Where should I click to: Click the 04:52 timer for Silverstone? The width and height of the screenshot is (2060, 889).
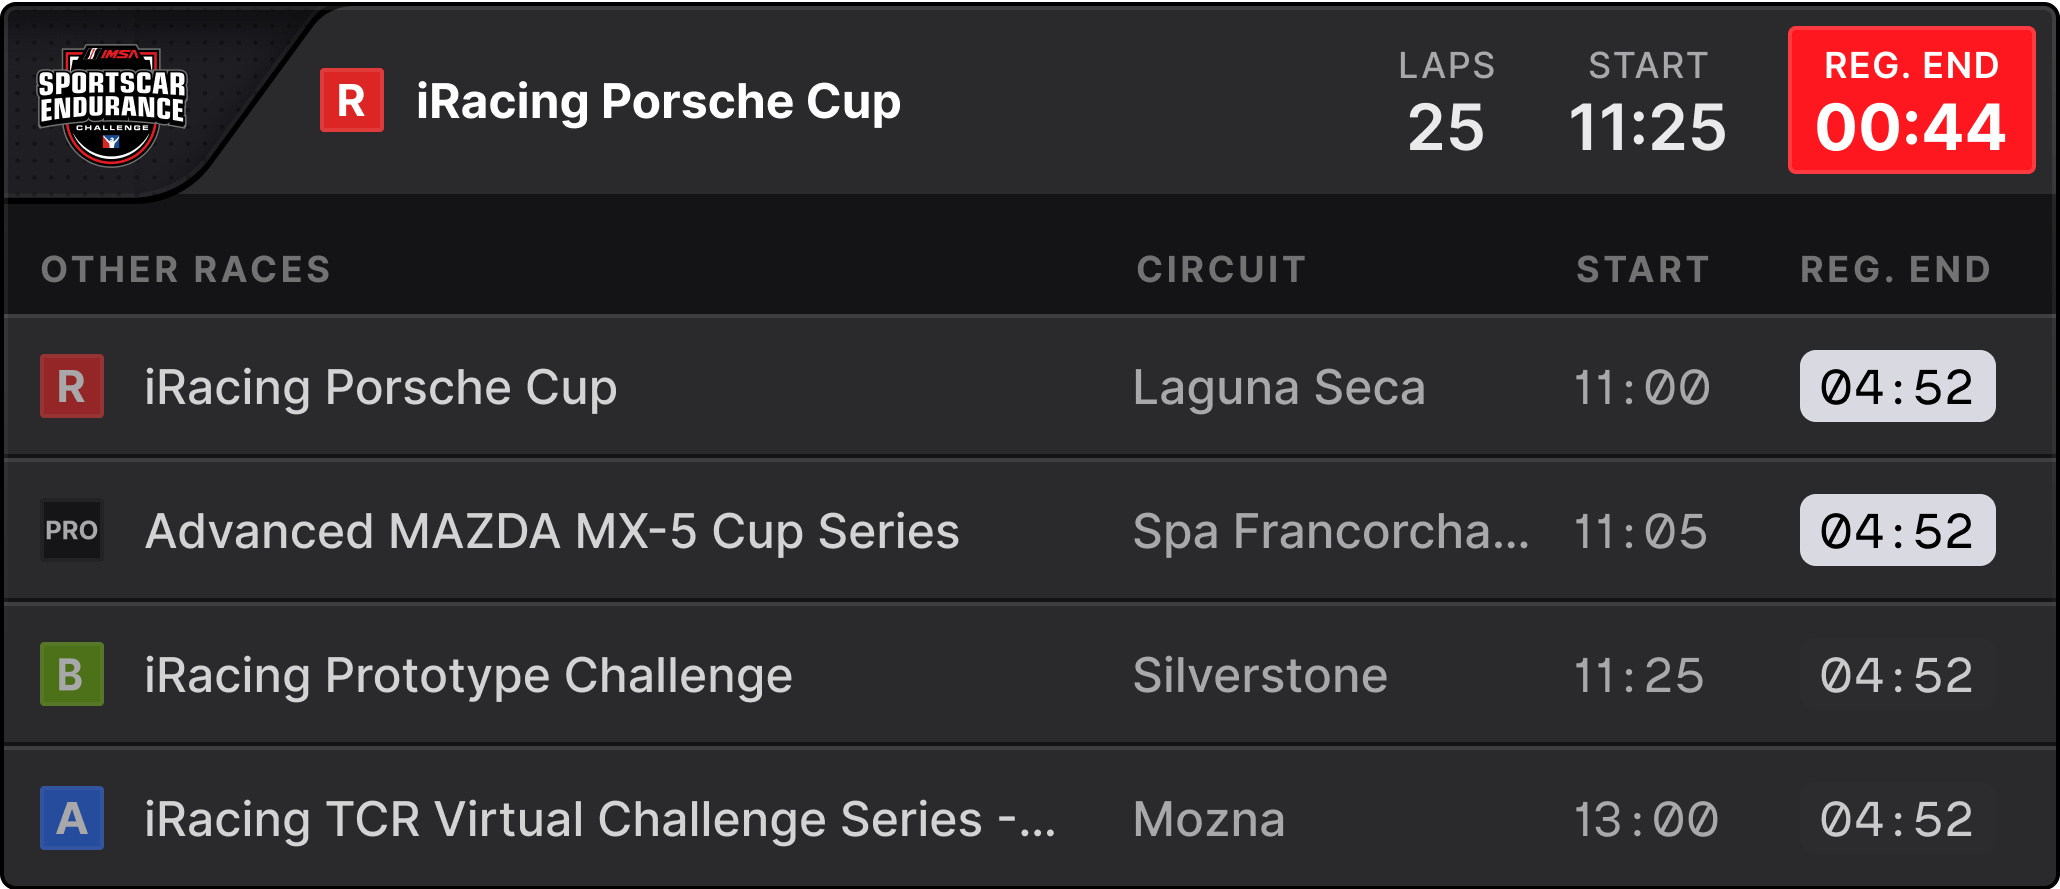[1896, 674]
